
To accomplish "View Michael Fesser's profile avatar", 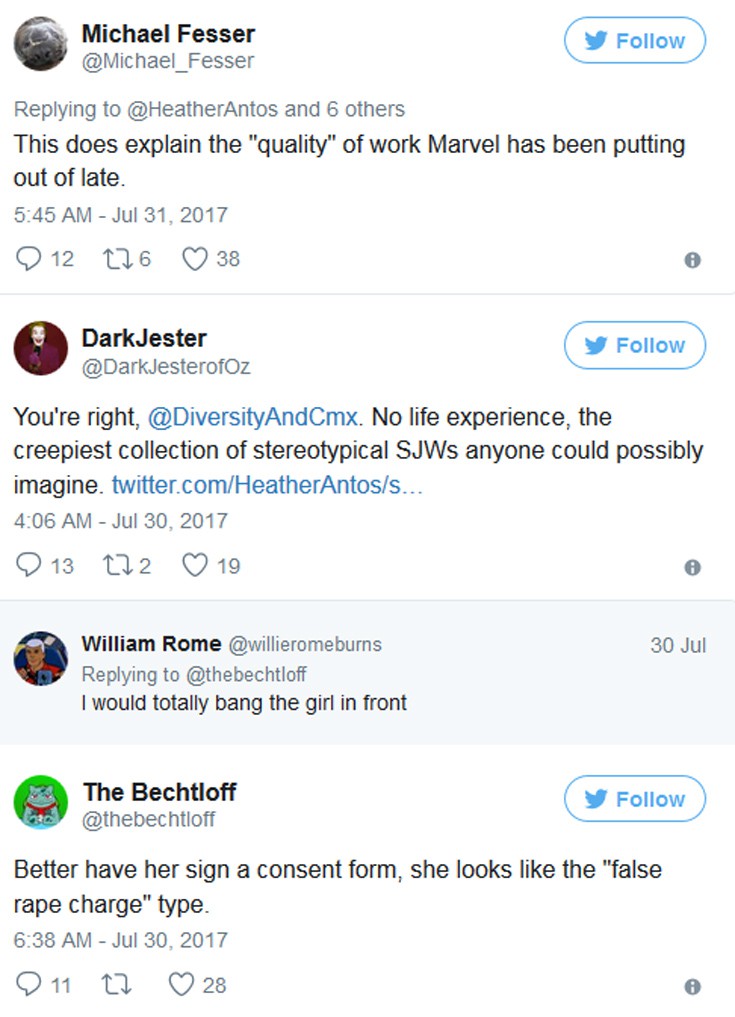I will coord(41,44).
